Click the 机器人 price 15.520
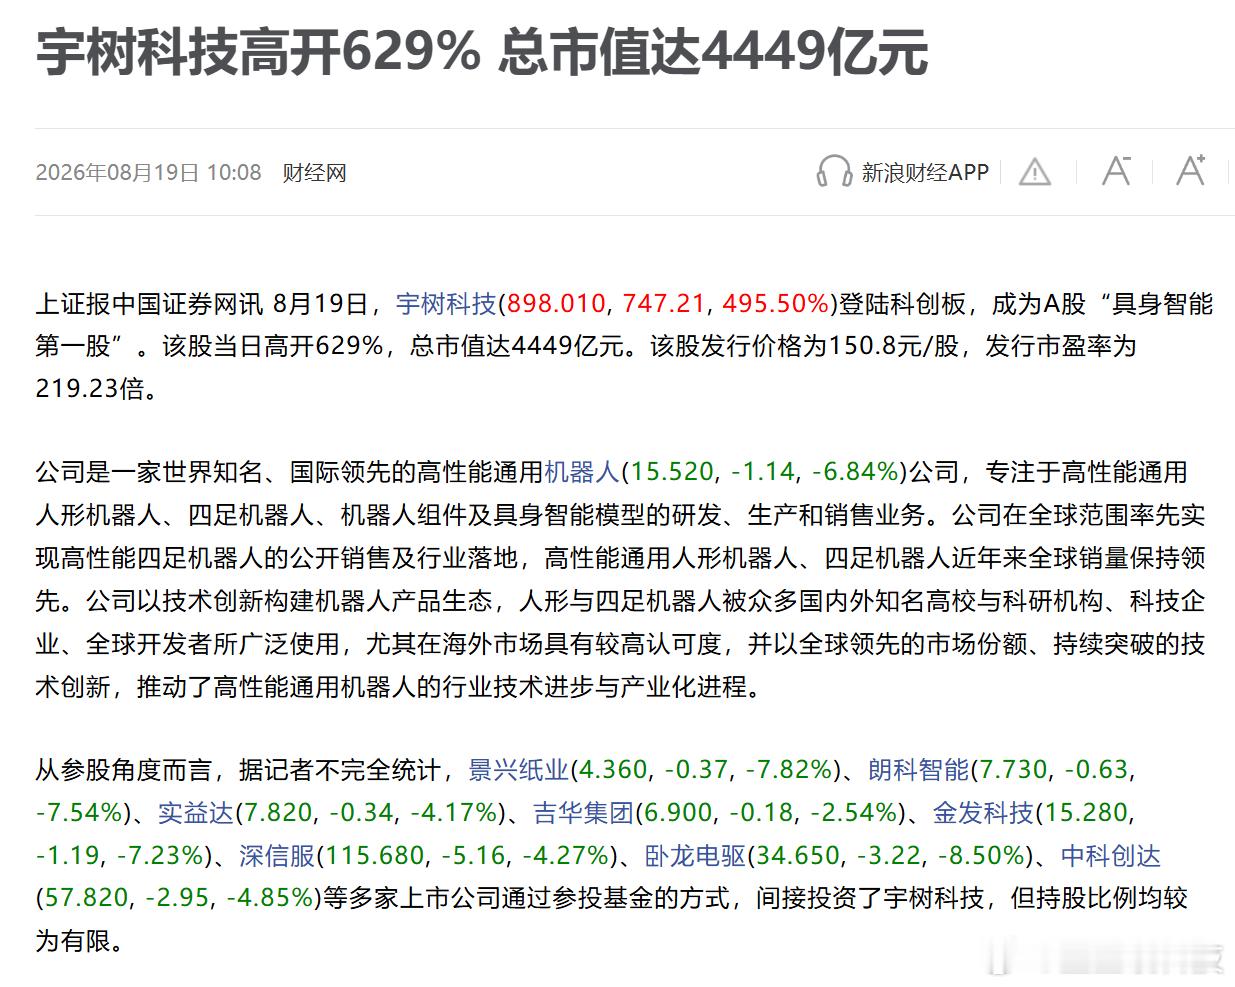The height and width of the screenshot is (987, 1235). pos(673,471)
